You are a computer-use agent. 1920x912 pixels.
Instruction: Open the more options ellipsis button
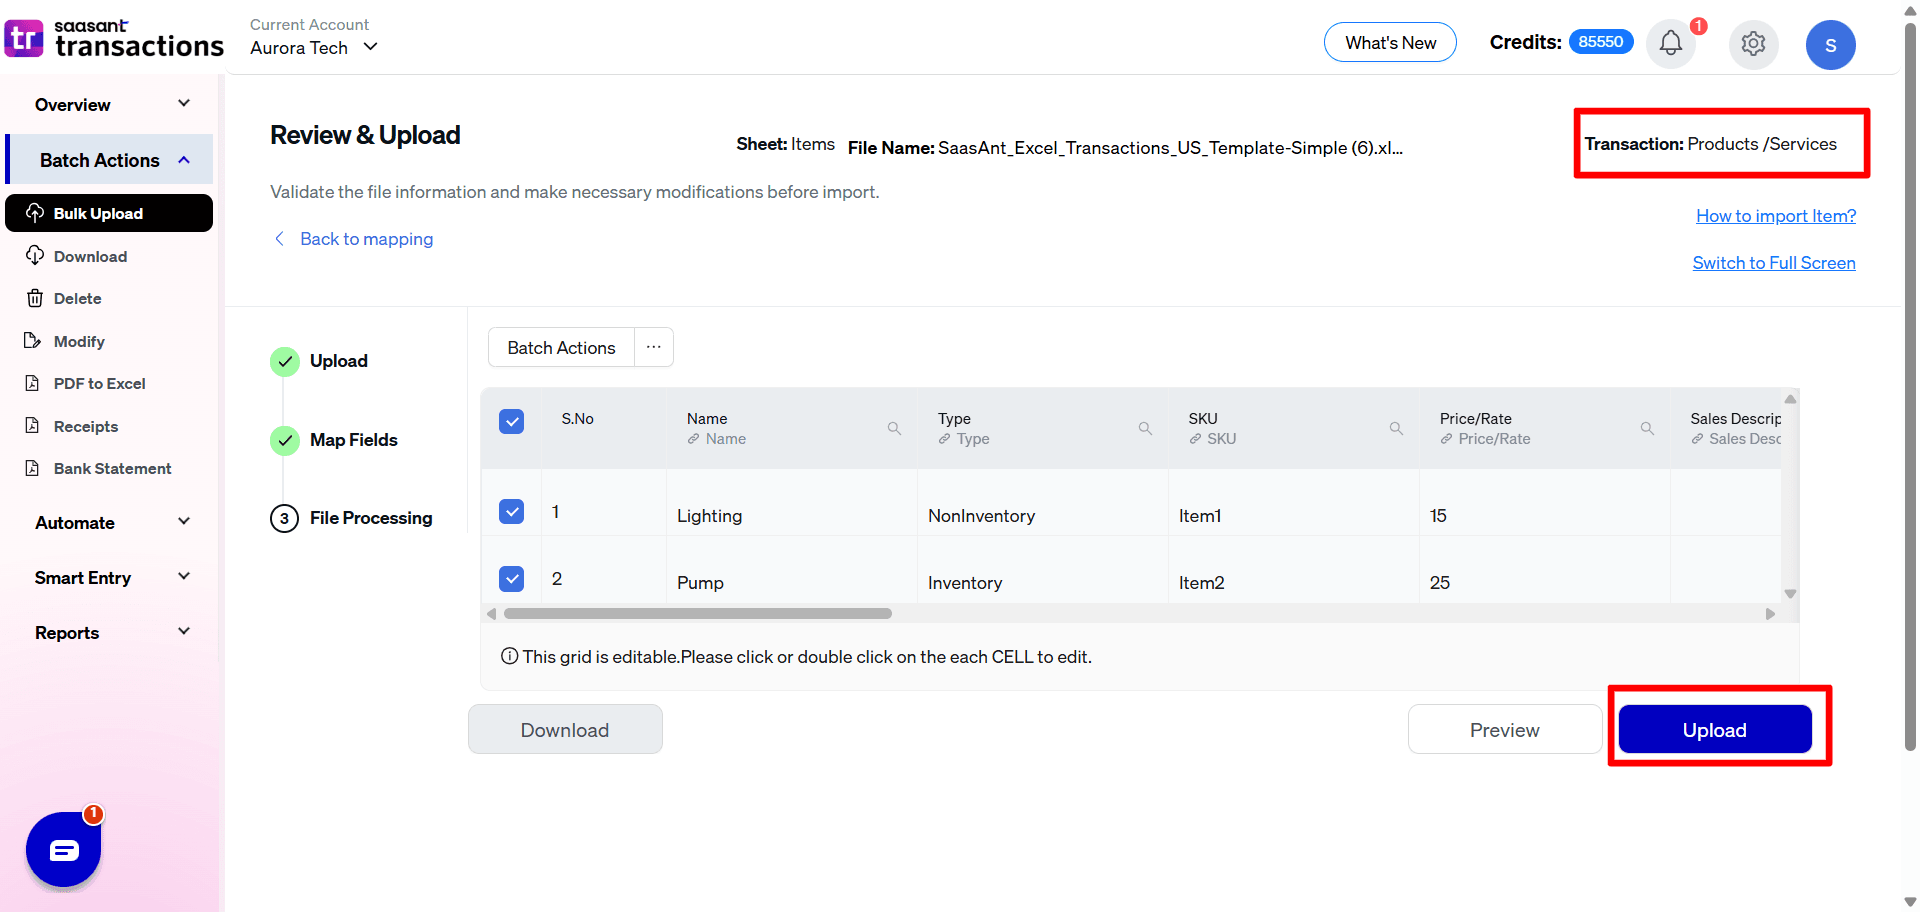pyautogui.click(x=653, y=347)
